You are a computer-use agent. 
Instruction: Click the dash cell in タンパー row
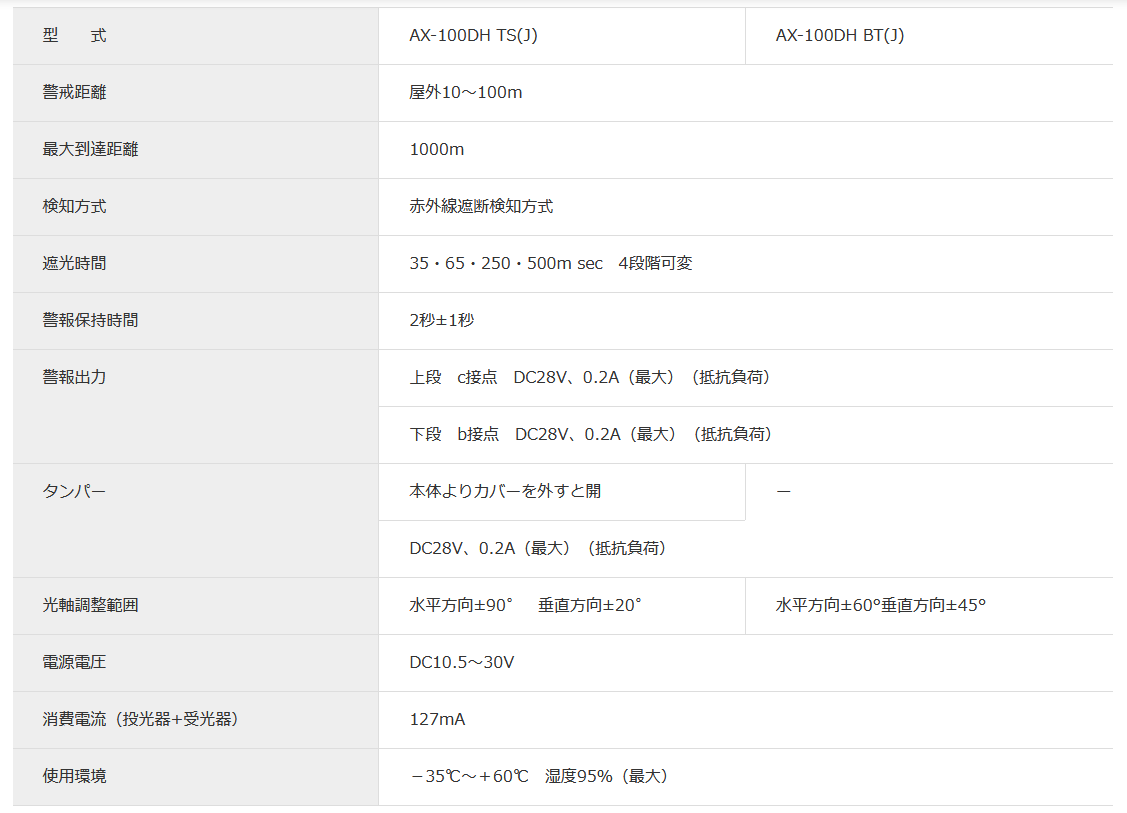coord(929,492)
